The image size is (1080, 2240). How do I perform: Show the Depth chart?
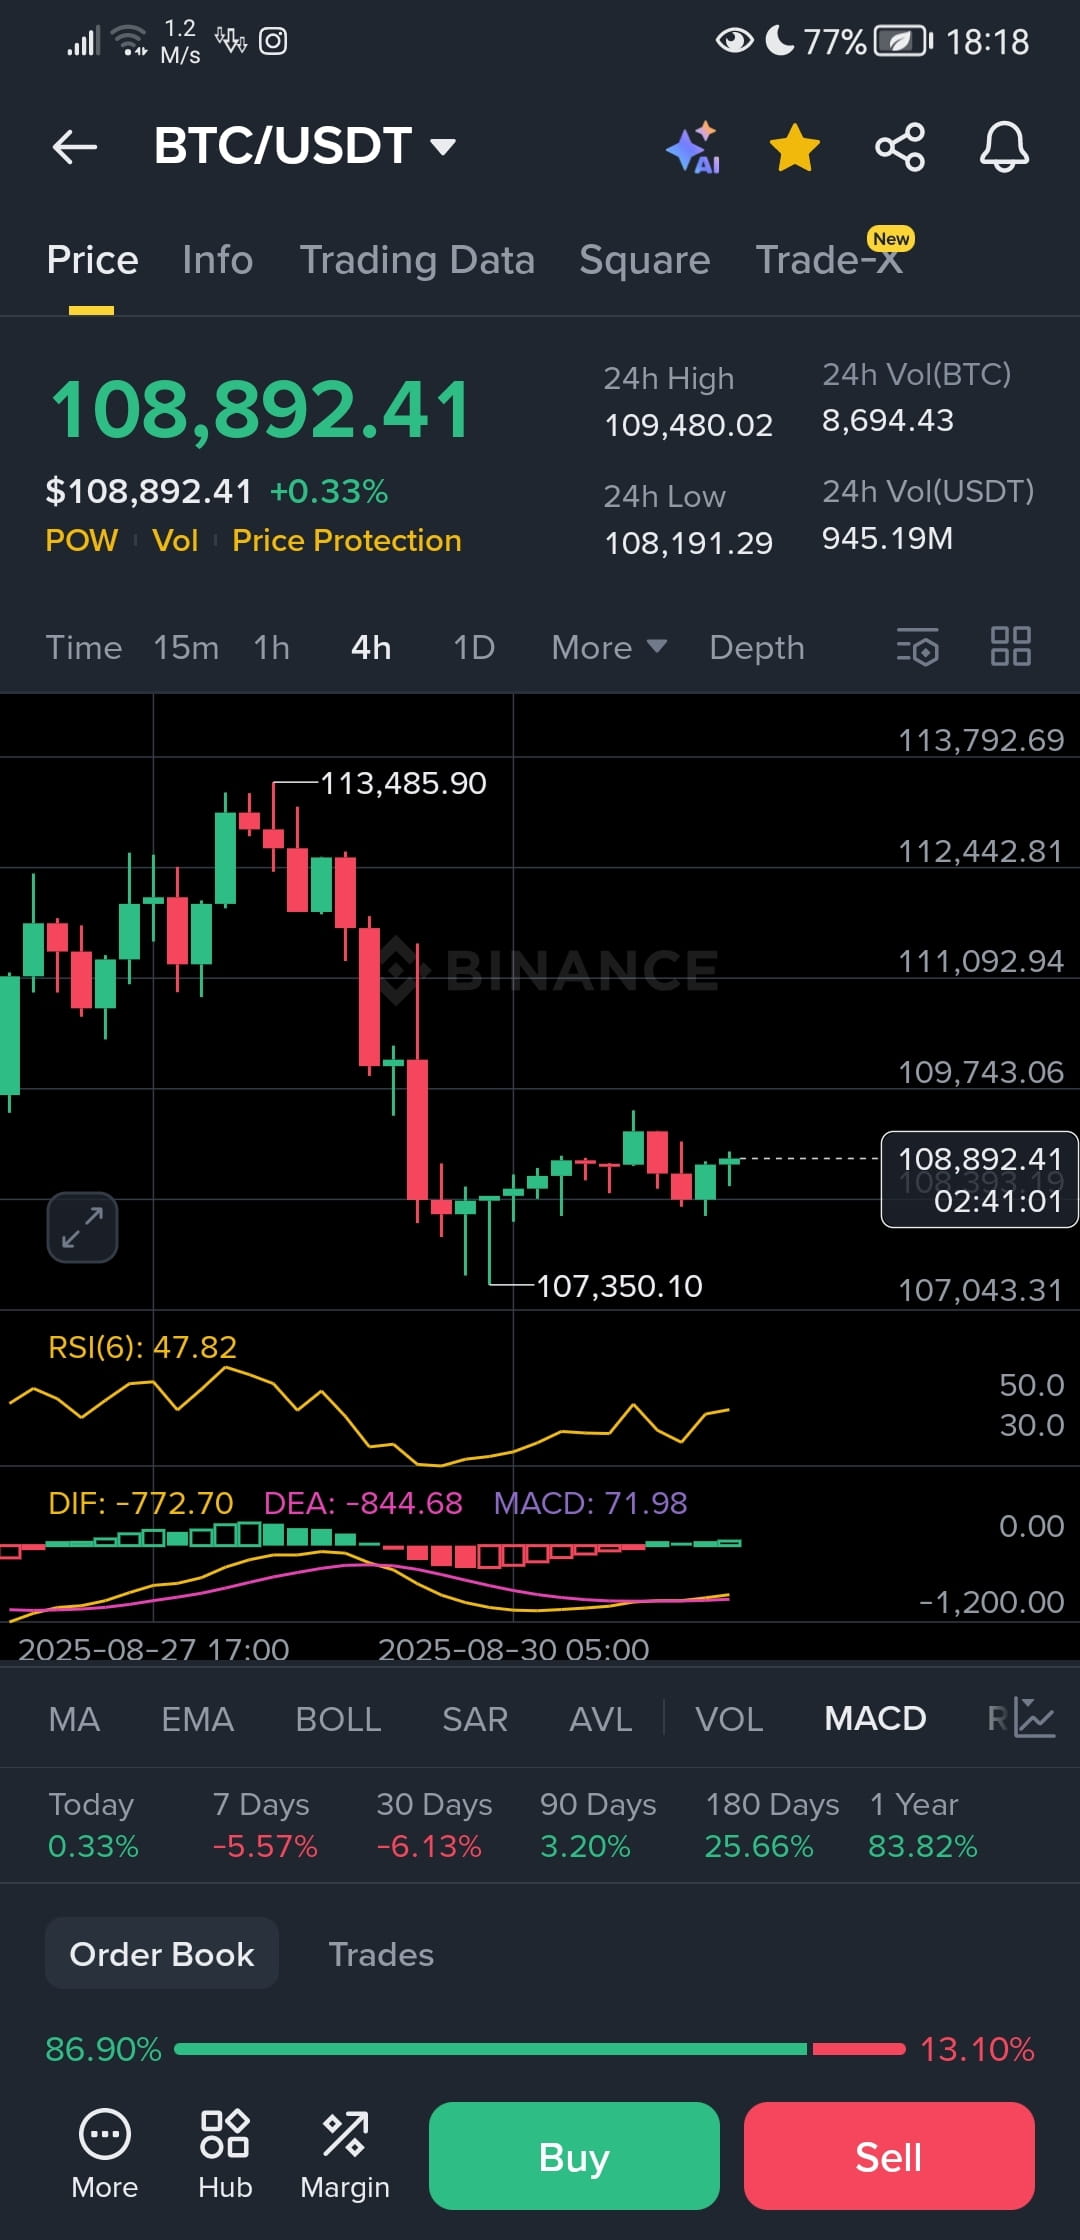757,648
